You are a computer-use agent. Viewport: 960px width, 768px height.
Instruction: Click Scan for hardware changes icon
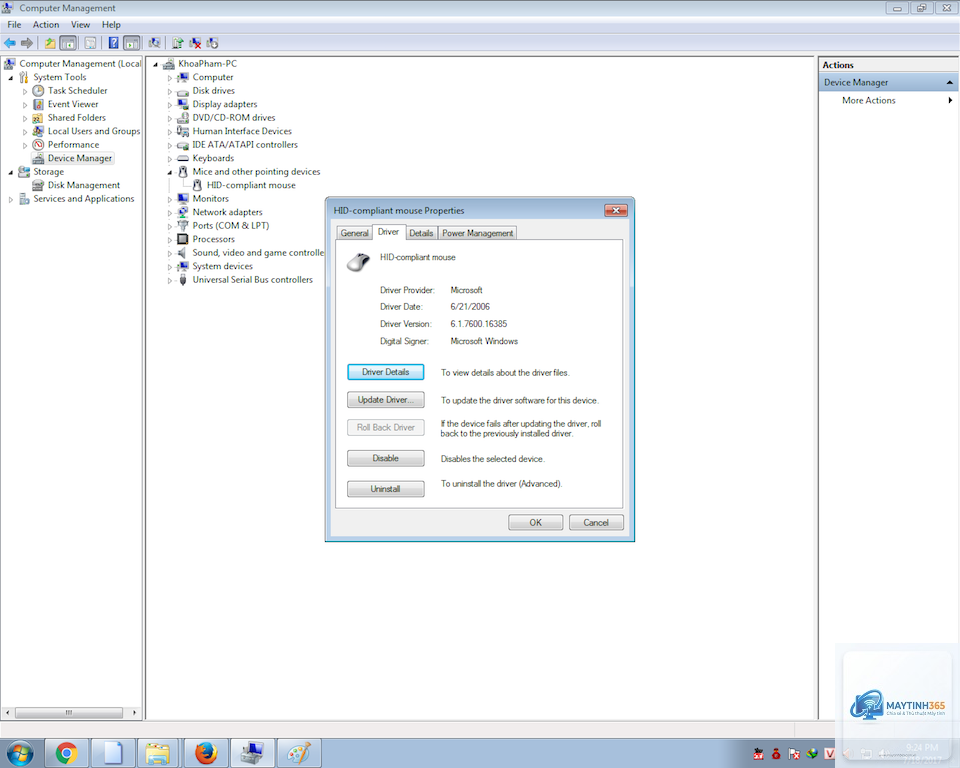(x=154, y=43)
